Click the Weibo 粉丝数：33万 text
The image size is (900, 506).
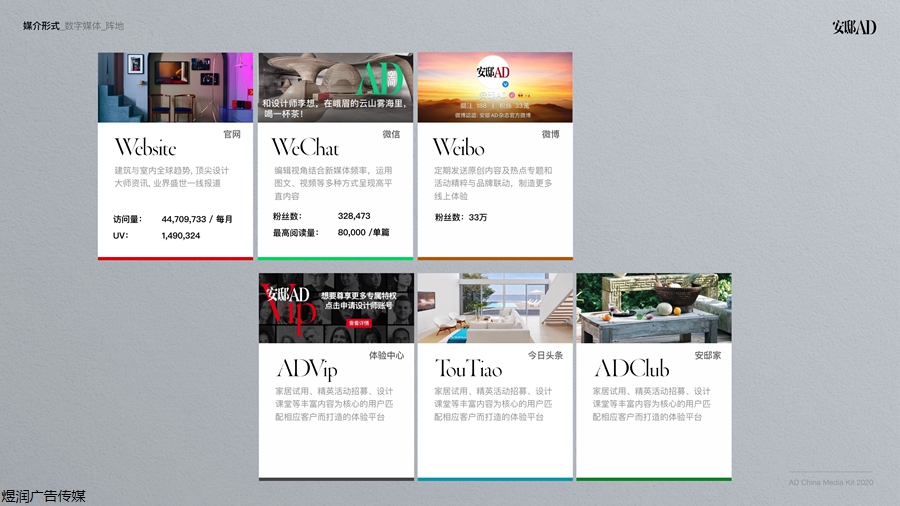coord(461,217)
